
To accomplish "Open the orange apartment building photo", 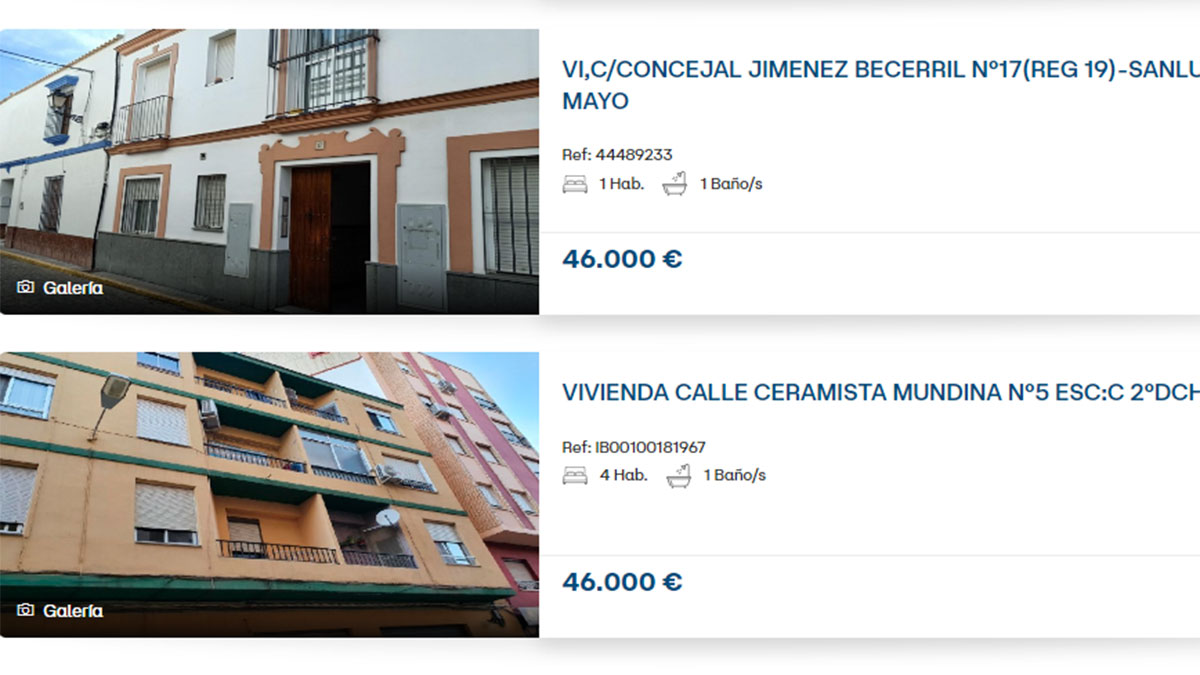I will pos(269,494).
